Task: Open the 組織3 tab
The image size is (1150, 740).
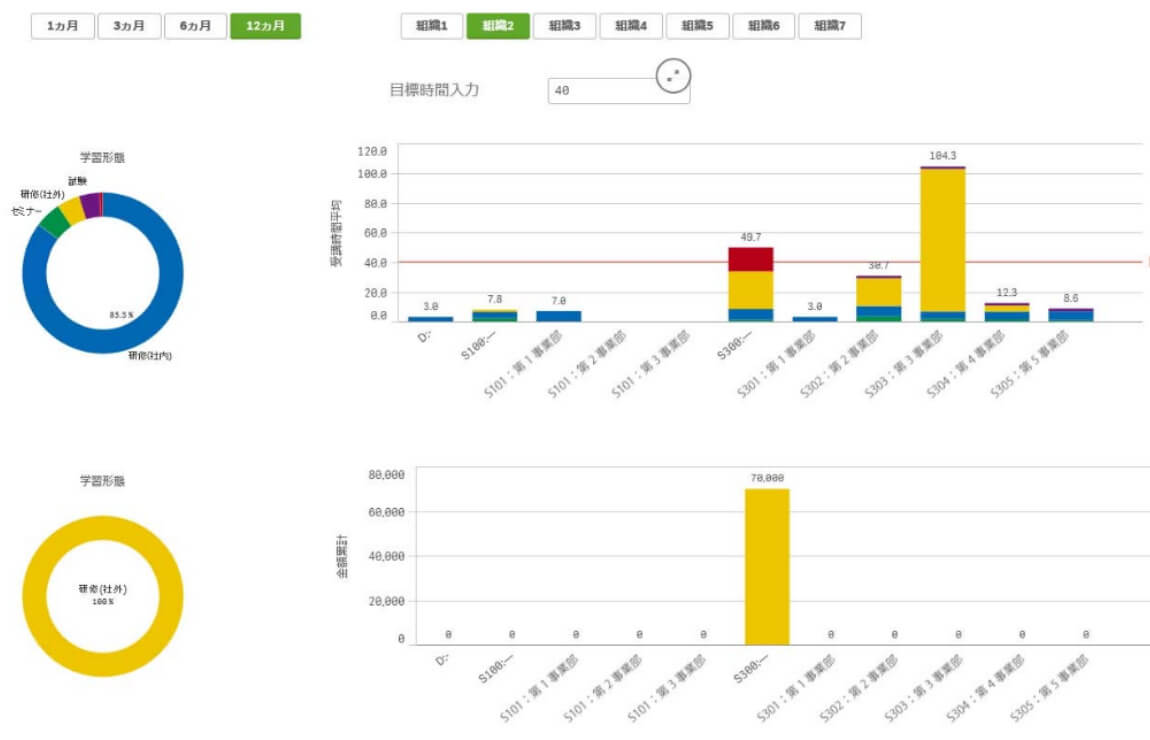Action: point(564,26)
